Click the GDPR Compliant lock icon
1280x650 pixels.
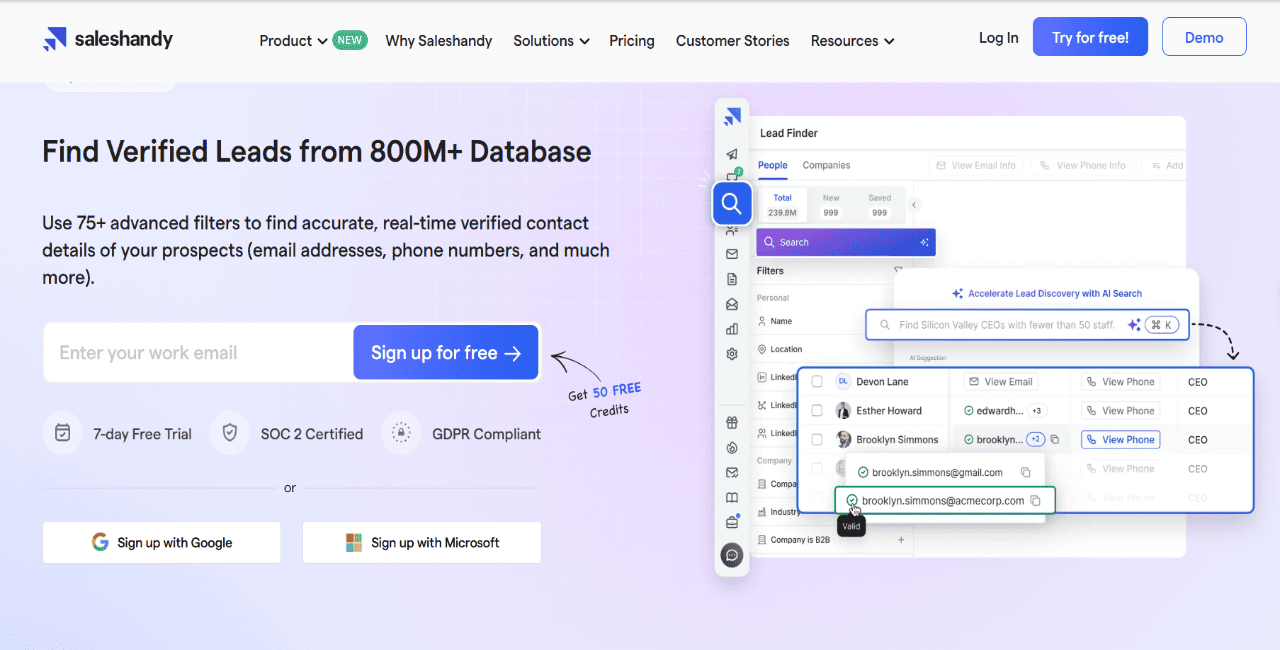pos(401,433)
